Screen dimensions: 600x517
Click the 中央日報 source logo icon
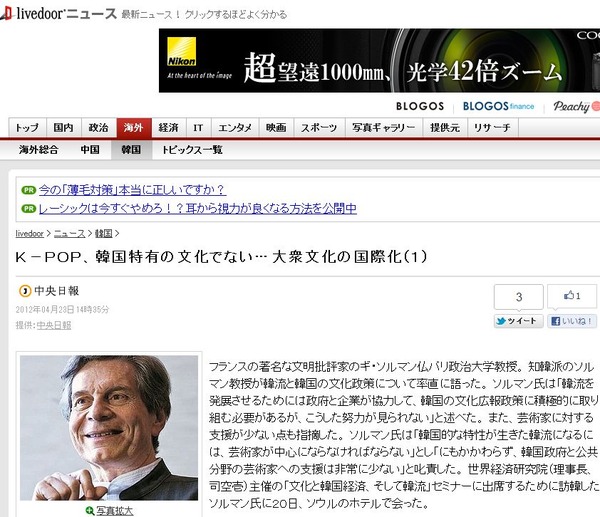(x=25, y=291)
